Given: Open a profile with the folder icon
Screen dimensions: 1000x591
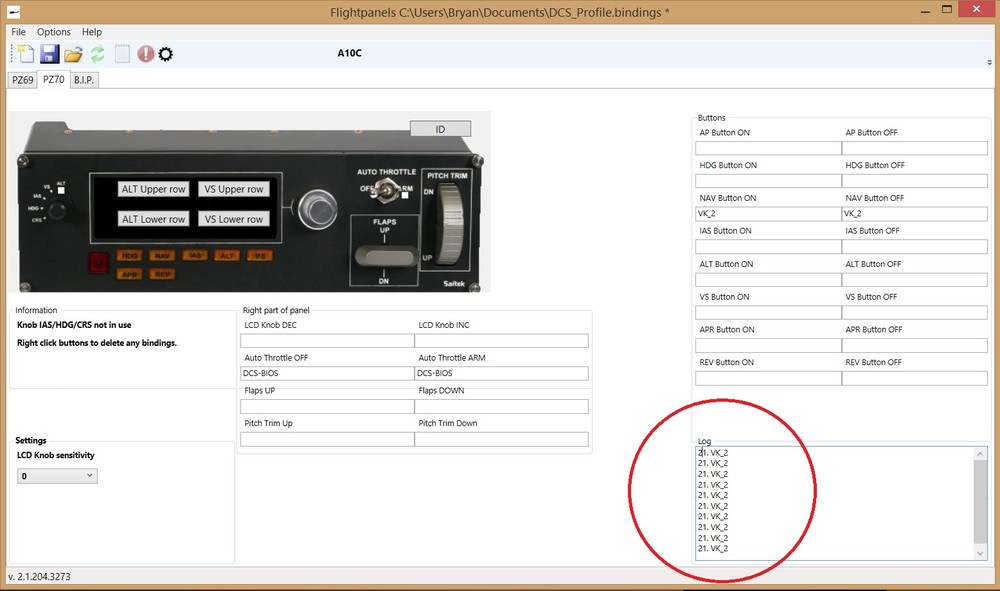Looking at the screenshot, I should pyautogui.click(x=73, y=54).
